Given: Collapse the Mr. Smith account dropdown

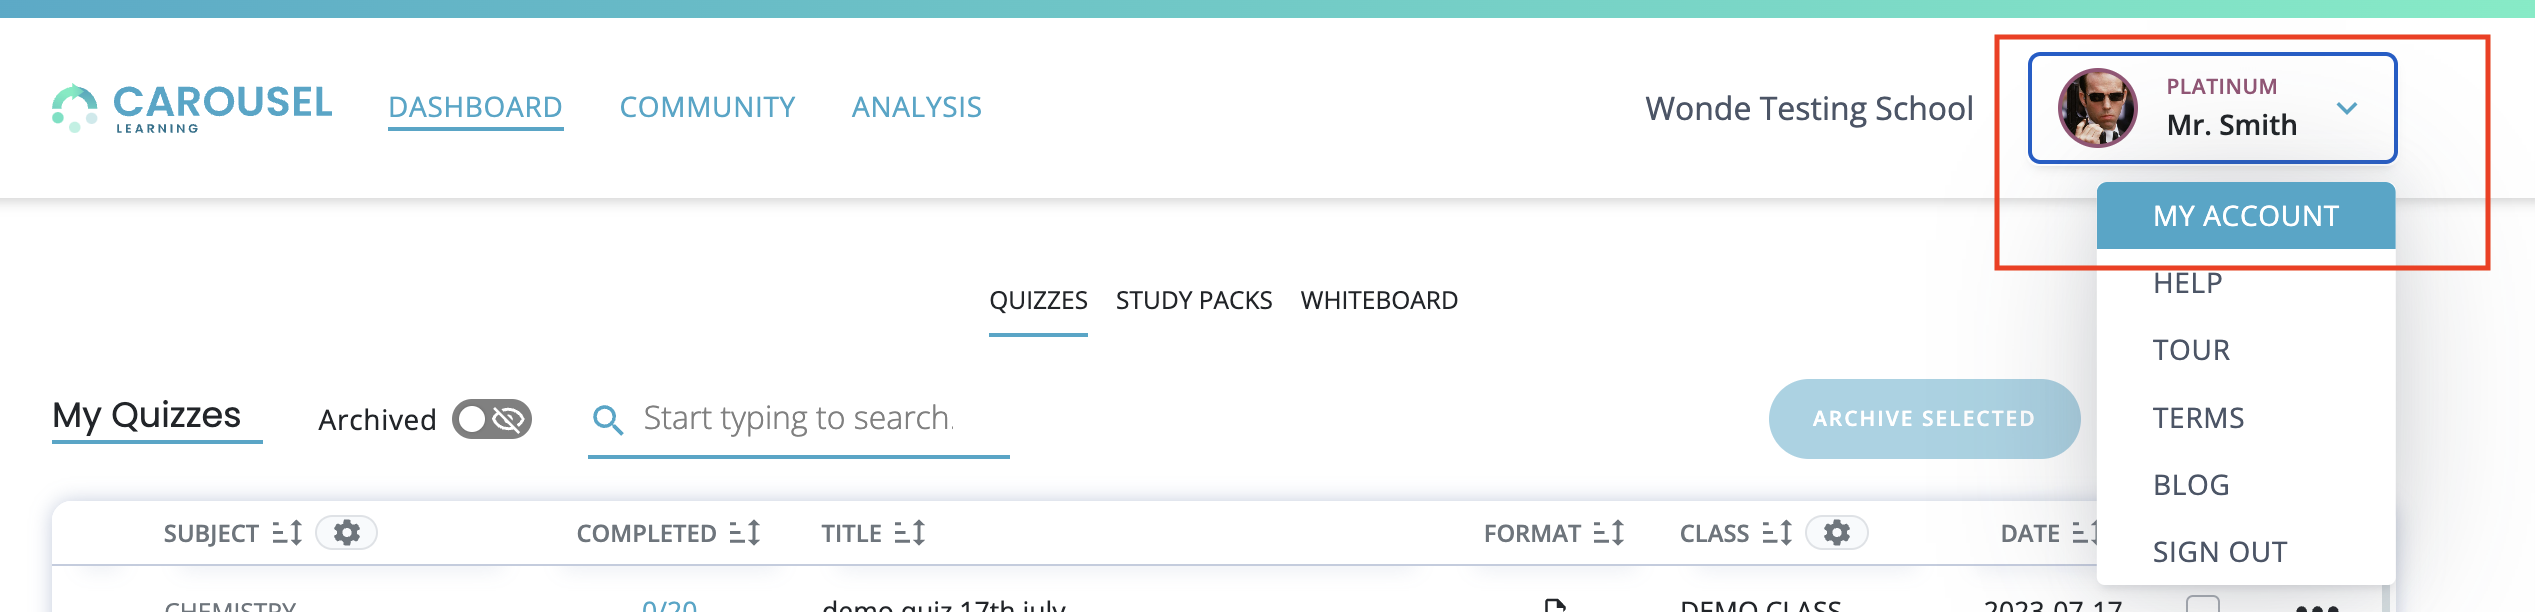Looking at the screenshot, I should (2347, 108).
